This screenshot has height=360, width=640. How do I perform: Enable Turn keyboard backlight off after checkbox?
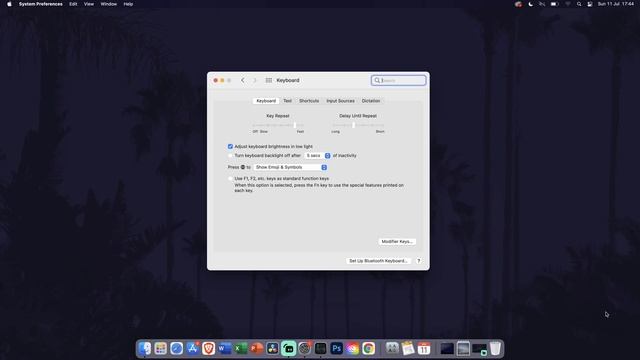pyautogui.click(x=230, y=156)
